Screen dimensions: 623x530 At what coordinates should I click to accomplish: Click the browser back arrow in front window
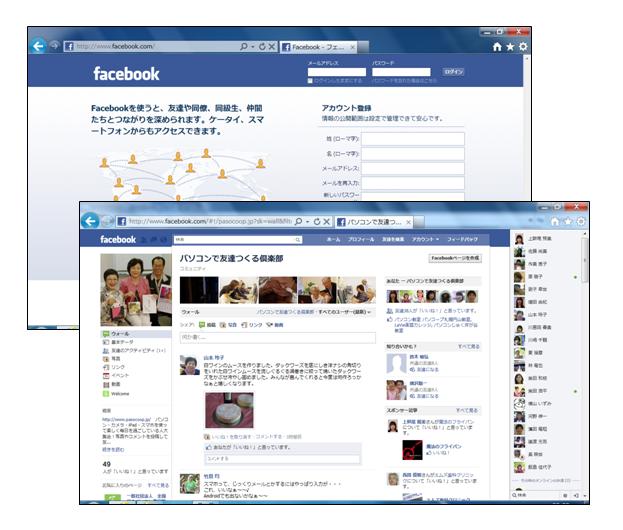(x=91, y=221)
